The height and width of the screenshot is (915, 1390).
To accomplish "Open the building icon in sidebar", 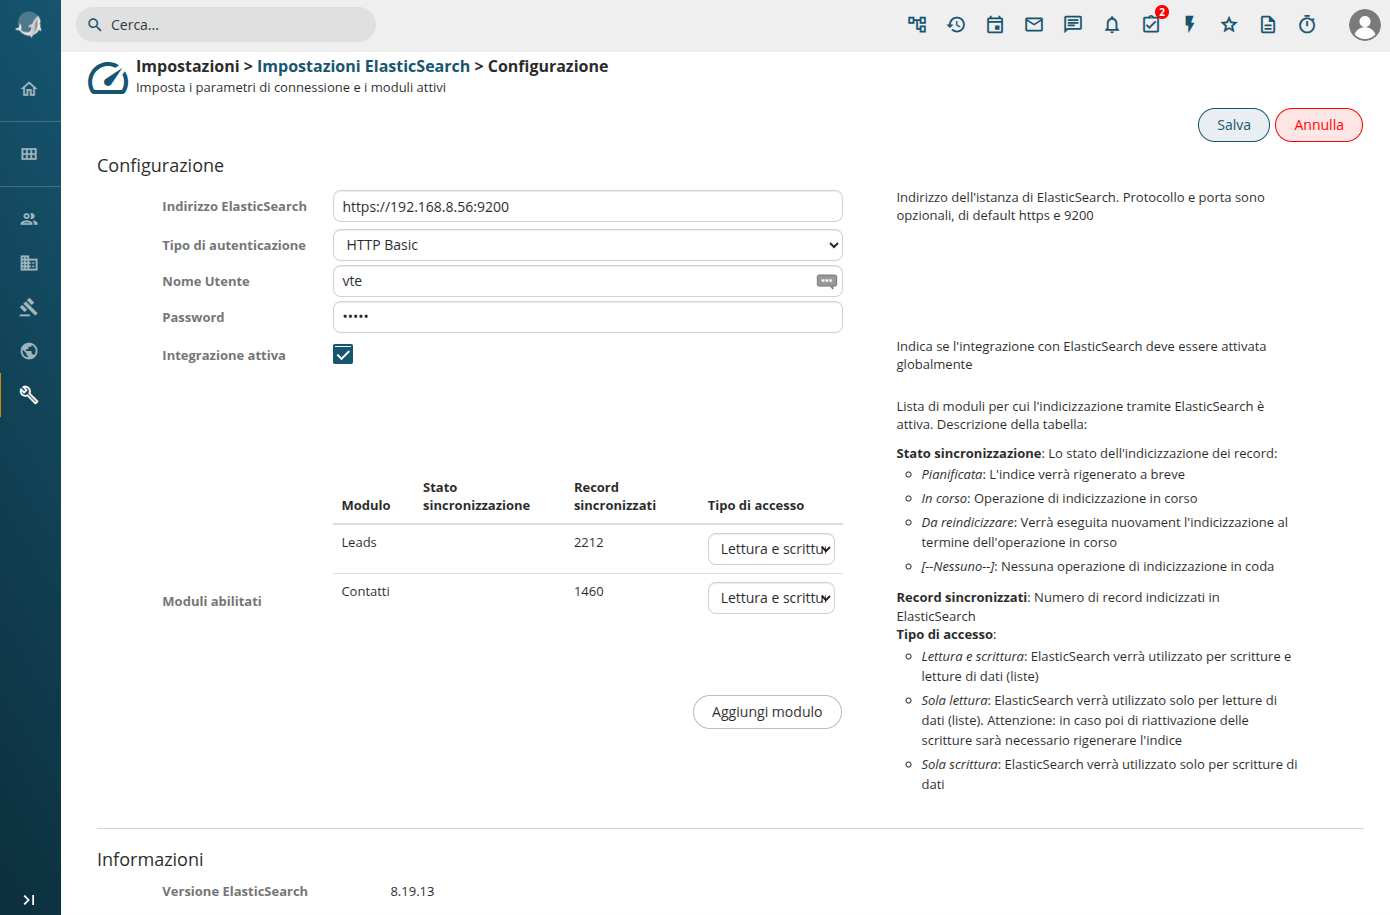I will (29, 263).
